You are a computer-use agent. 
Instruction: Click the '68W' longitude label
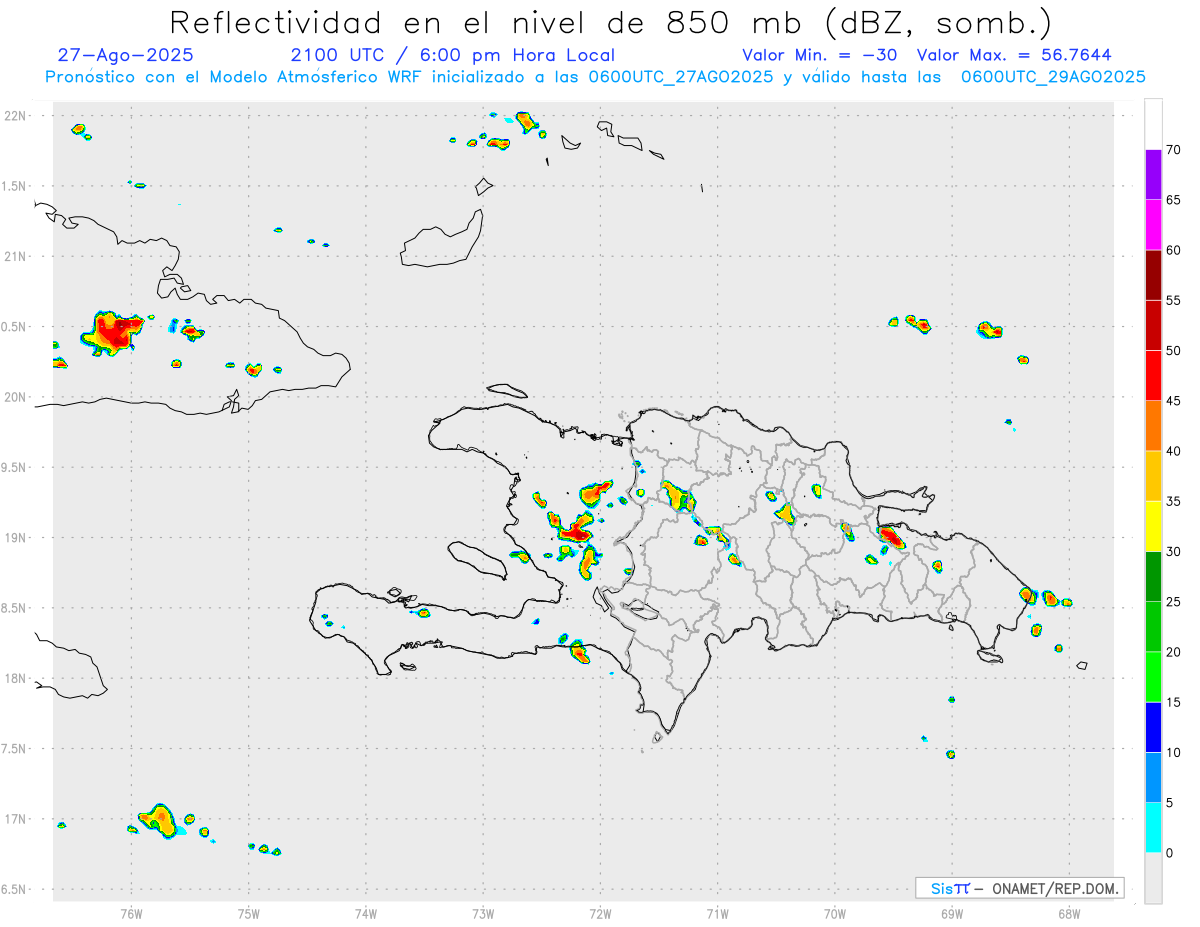coord(1069,913)
